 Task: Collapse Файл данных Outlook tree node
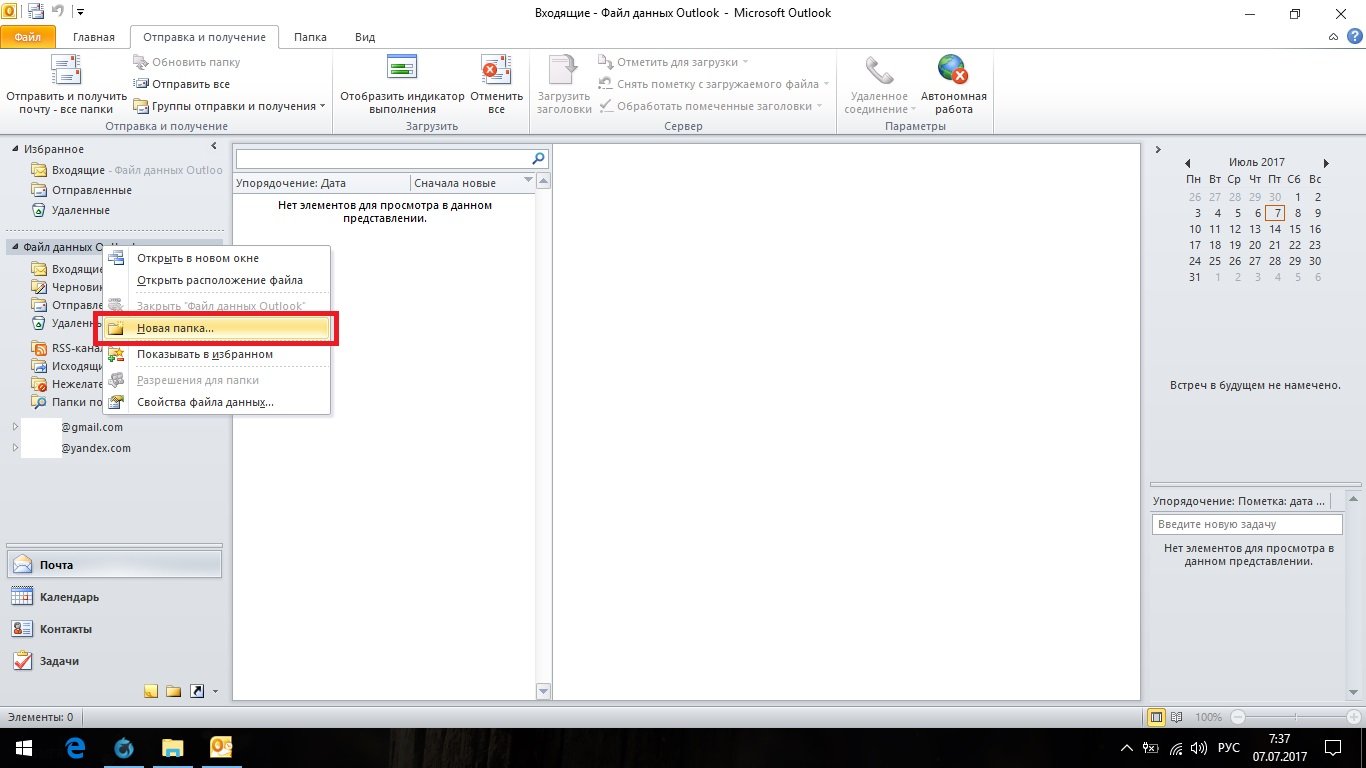pyautogui.click(x=15, y=247)
